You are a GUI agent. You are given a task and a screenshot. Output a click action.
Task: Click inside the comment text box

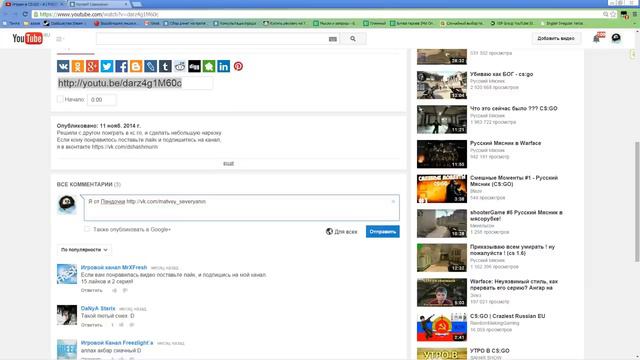click(242, 208)
